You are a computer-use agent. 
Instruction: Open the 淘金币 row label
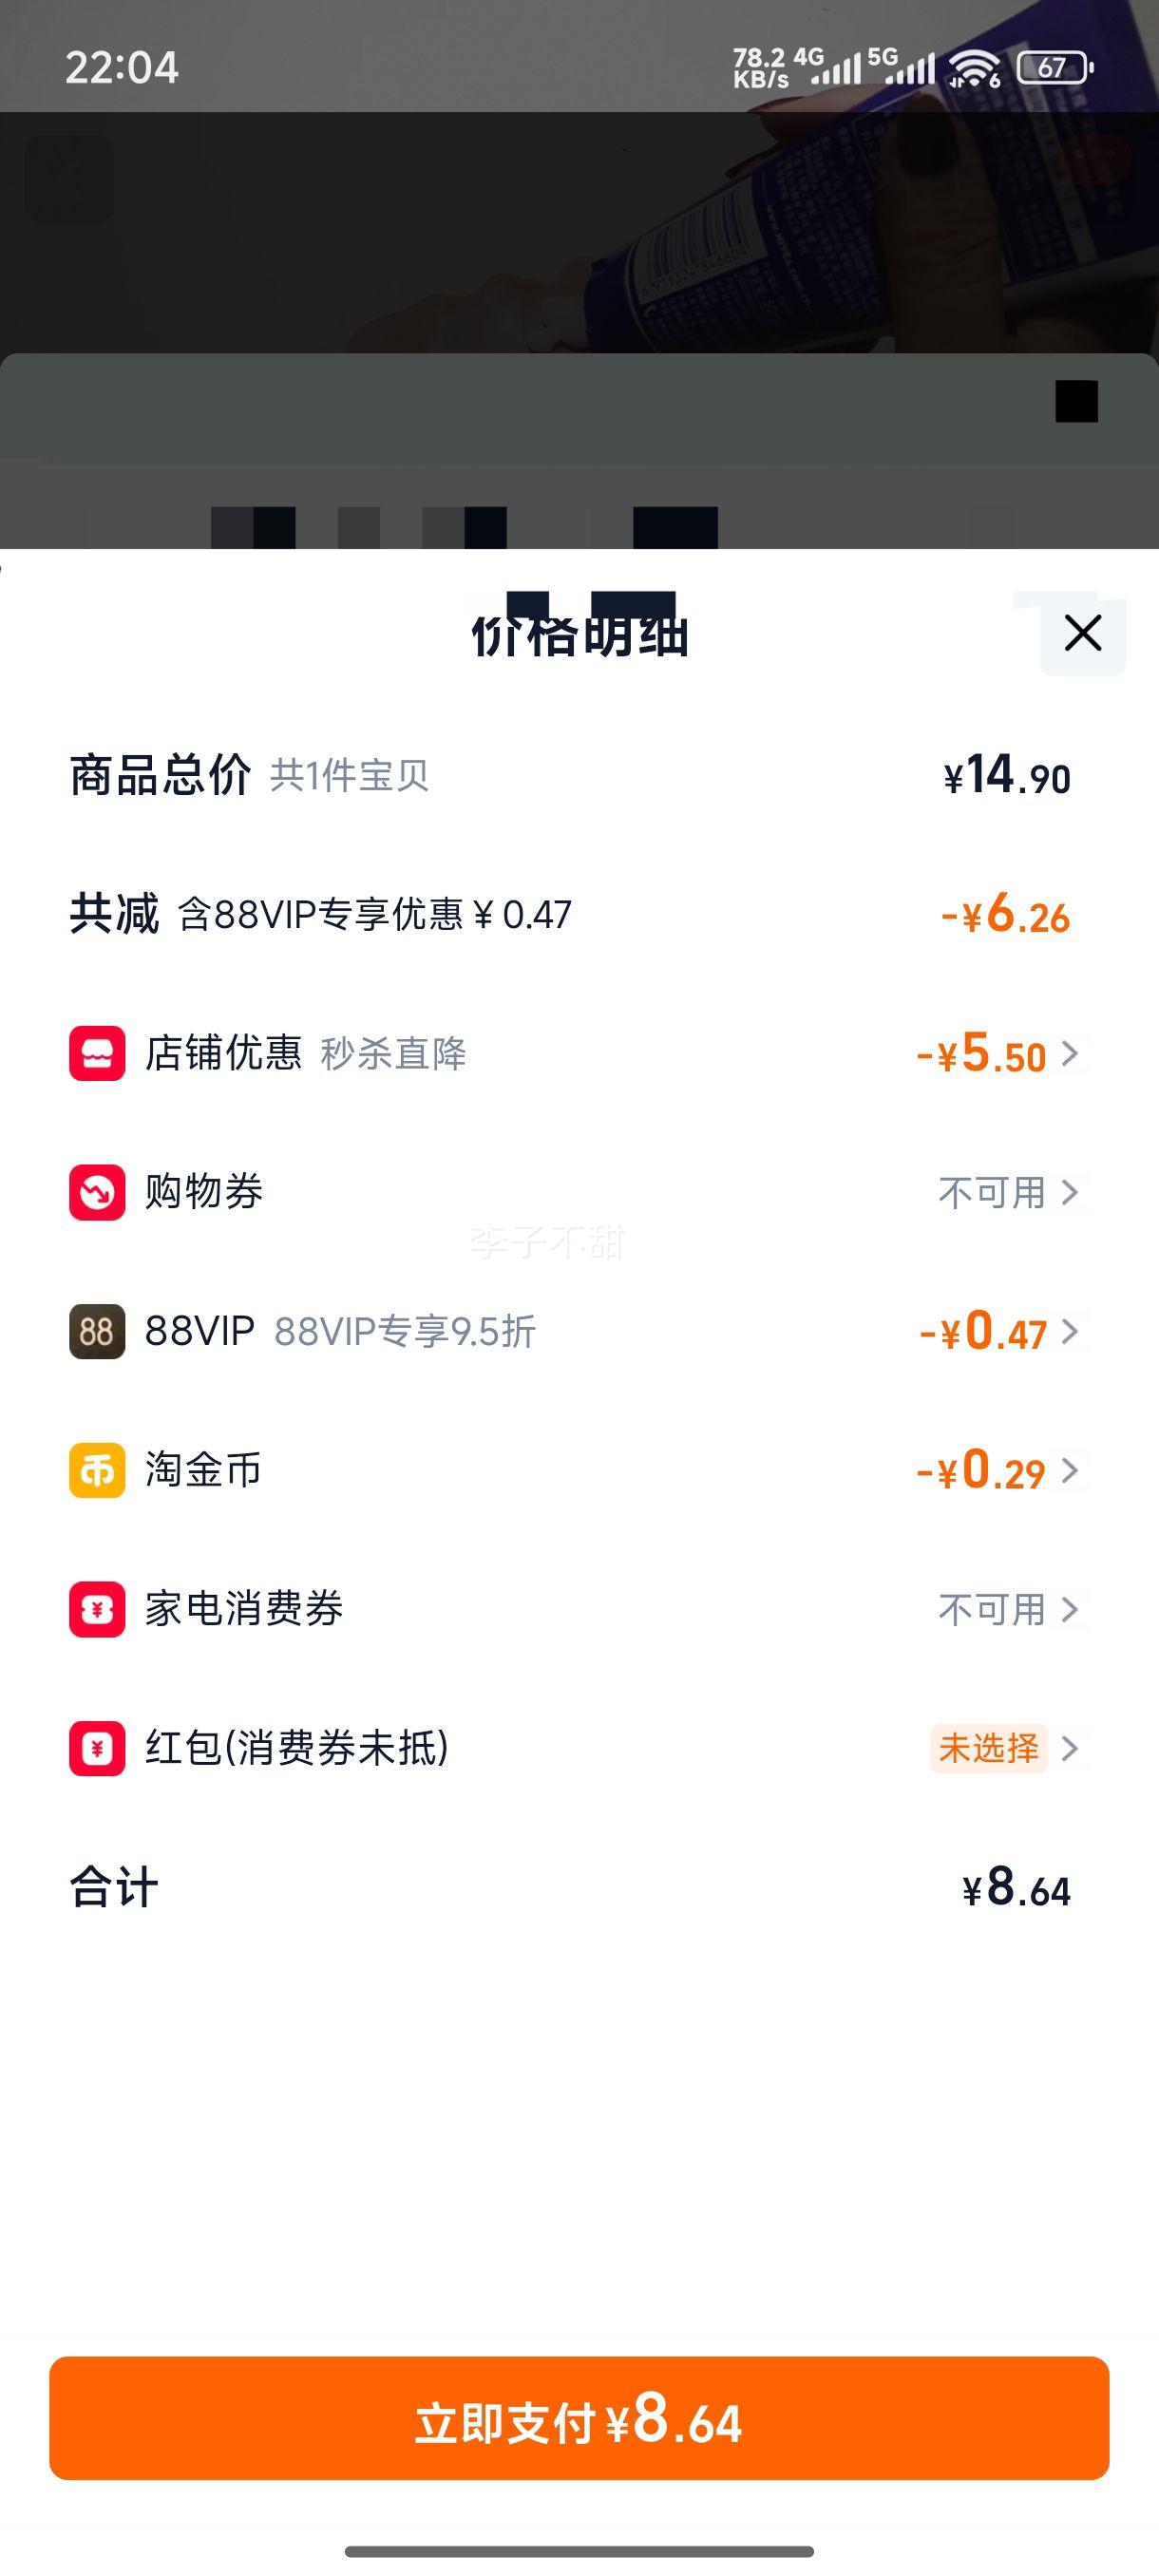(203, 1470)
